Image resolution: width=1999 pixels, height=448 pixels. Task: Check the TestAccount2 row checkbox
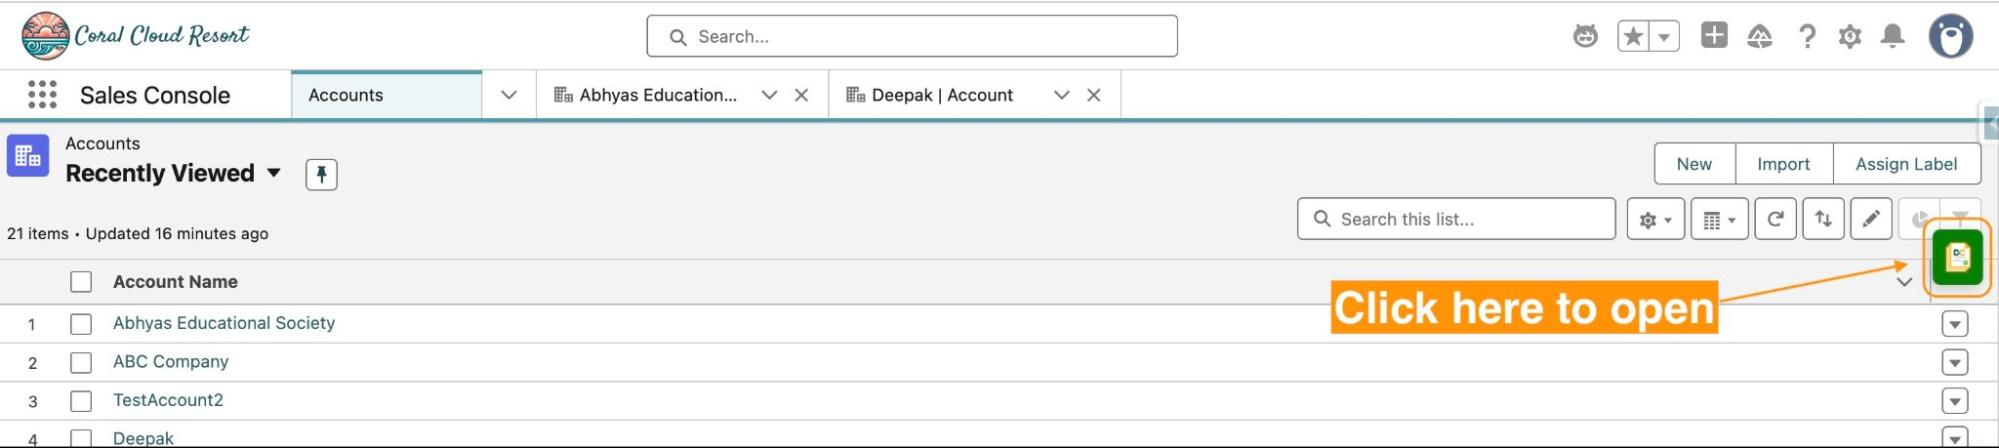[81, 401]
